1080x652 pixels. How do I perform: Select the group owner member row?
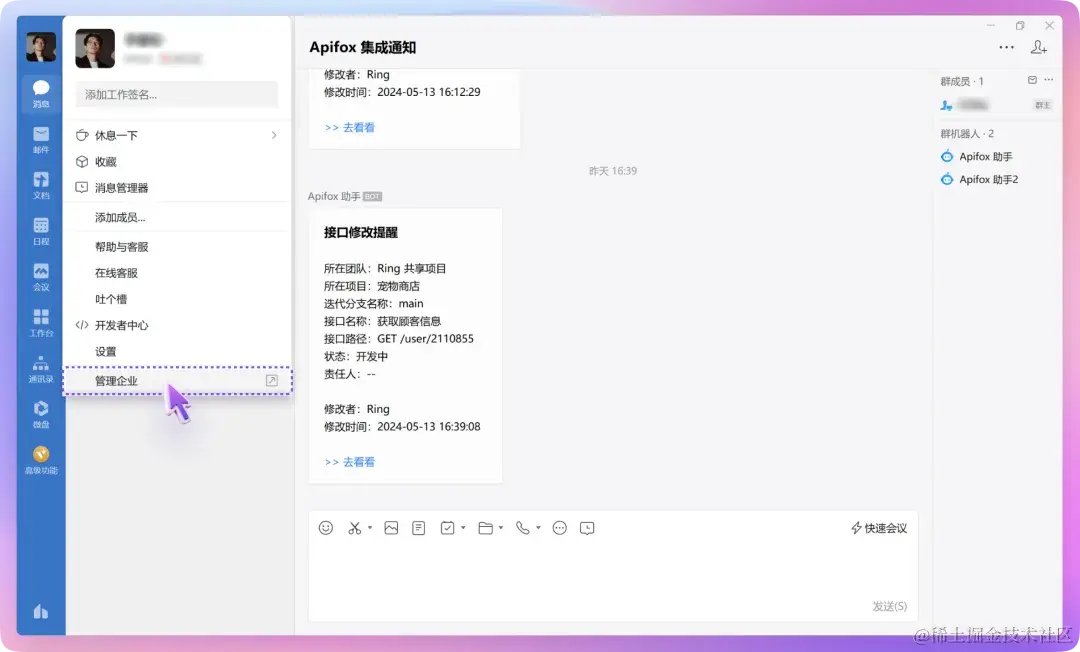[x=997, y=105]
